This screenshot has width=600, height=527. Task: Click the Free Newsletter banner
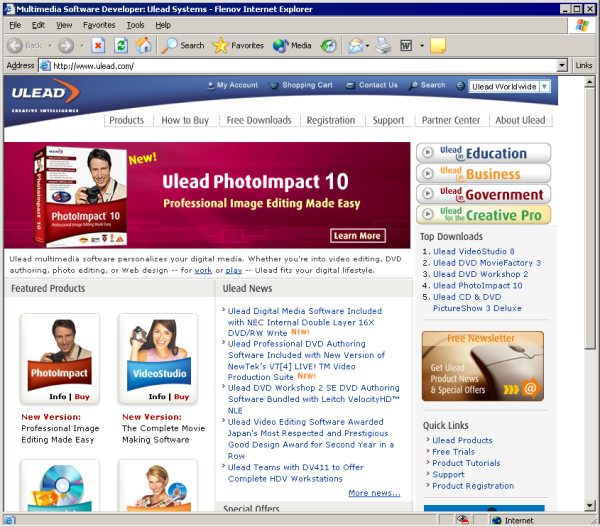pos(483,366)
